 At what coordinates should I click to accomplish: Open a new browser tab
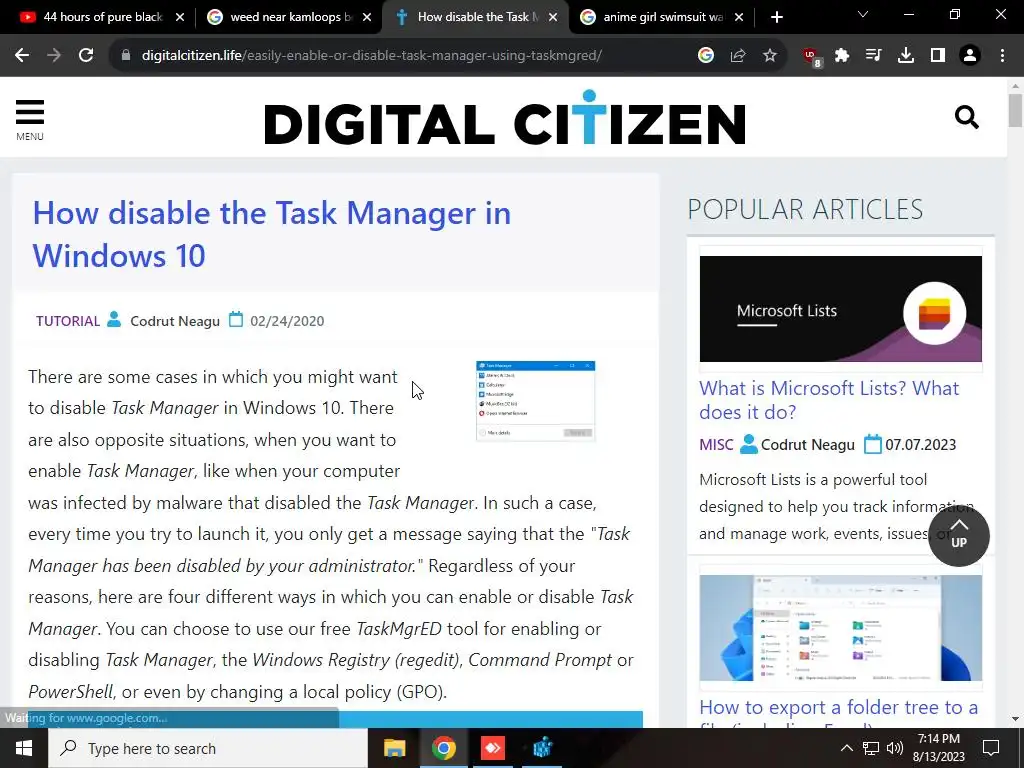point(776,17)
